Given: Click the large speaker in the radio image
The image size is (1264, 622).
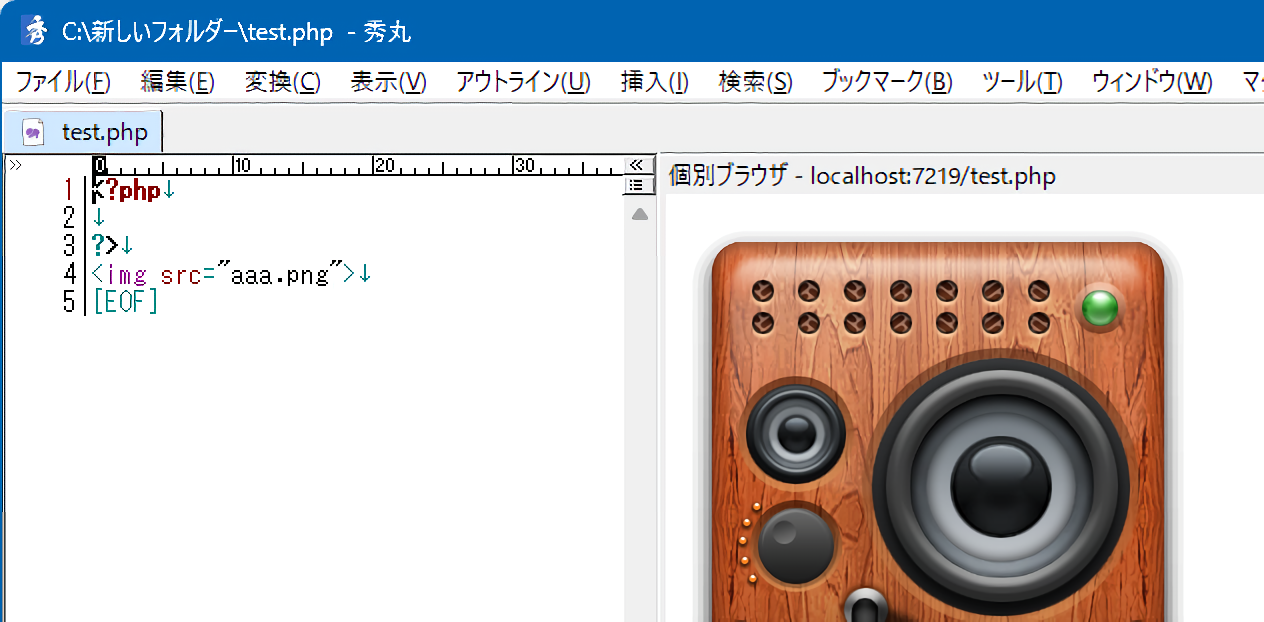Looking at the screenshot, I should [1001, 488].
